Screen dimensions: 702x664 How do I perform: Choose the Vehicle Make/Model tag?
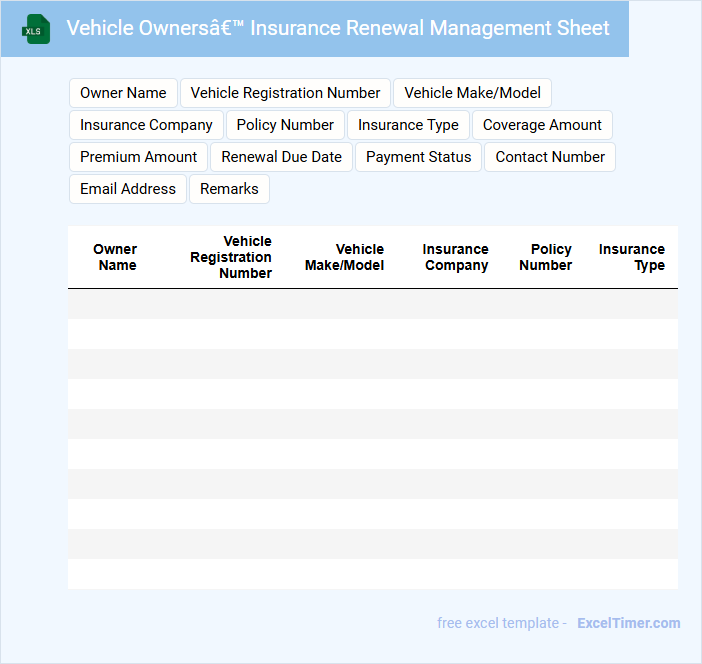click(x=472, y=93)
